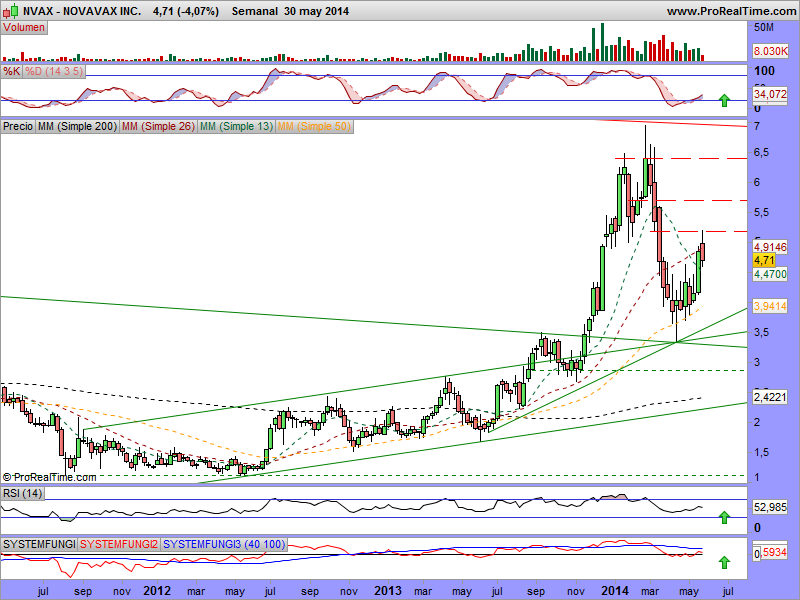Click the SYSTEMFUNGI2 label
The height and width of the screenshot is (600, 800).
(119, 544)
